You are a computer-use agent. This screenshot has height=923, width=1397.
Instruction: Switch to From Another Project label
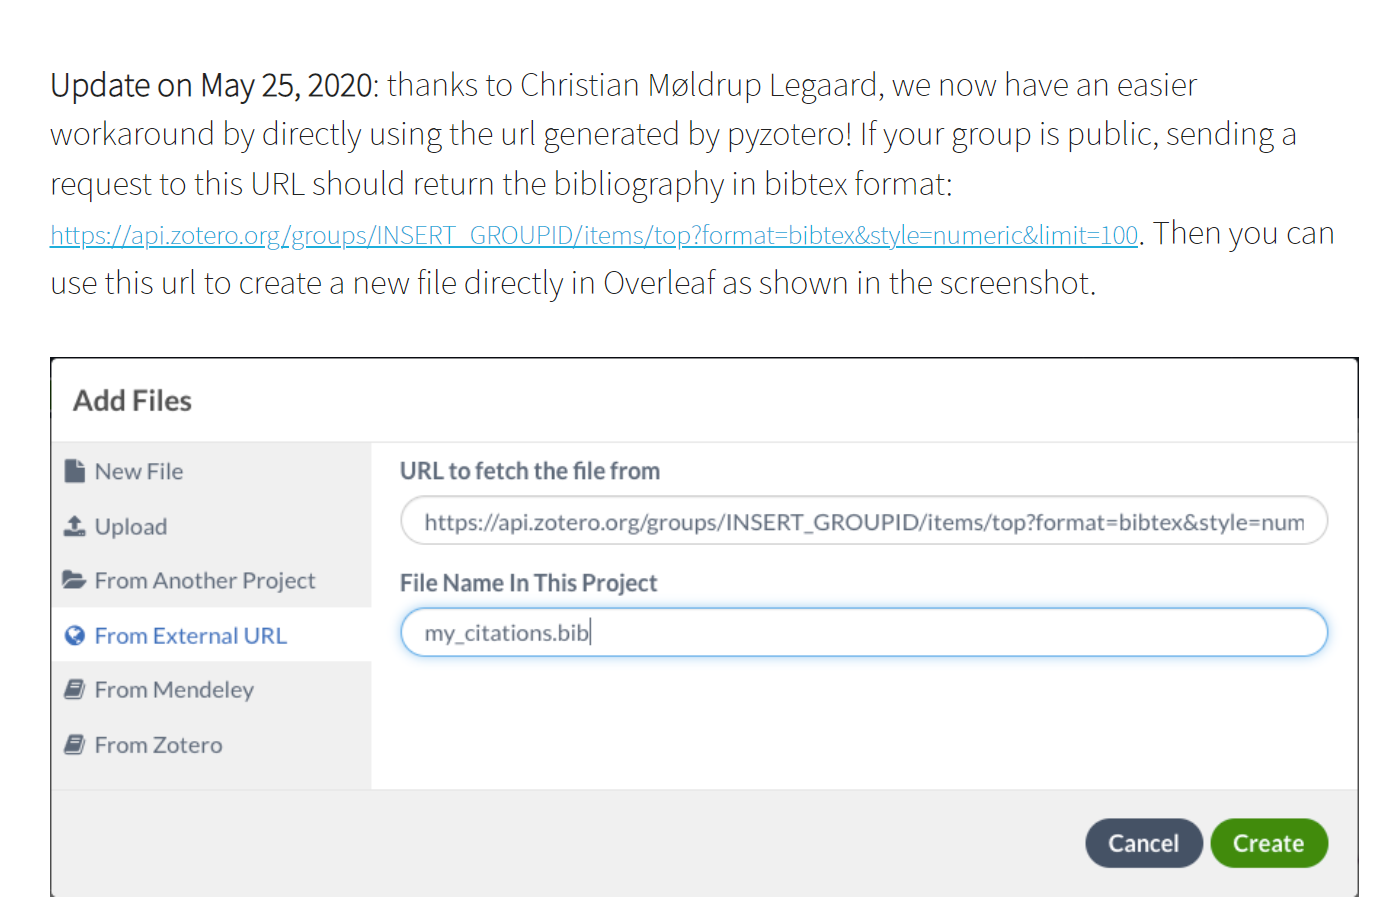click(205, 581)
